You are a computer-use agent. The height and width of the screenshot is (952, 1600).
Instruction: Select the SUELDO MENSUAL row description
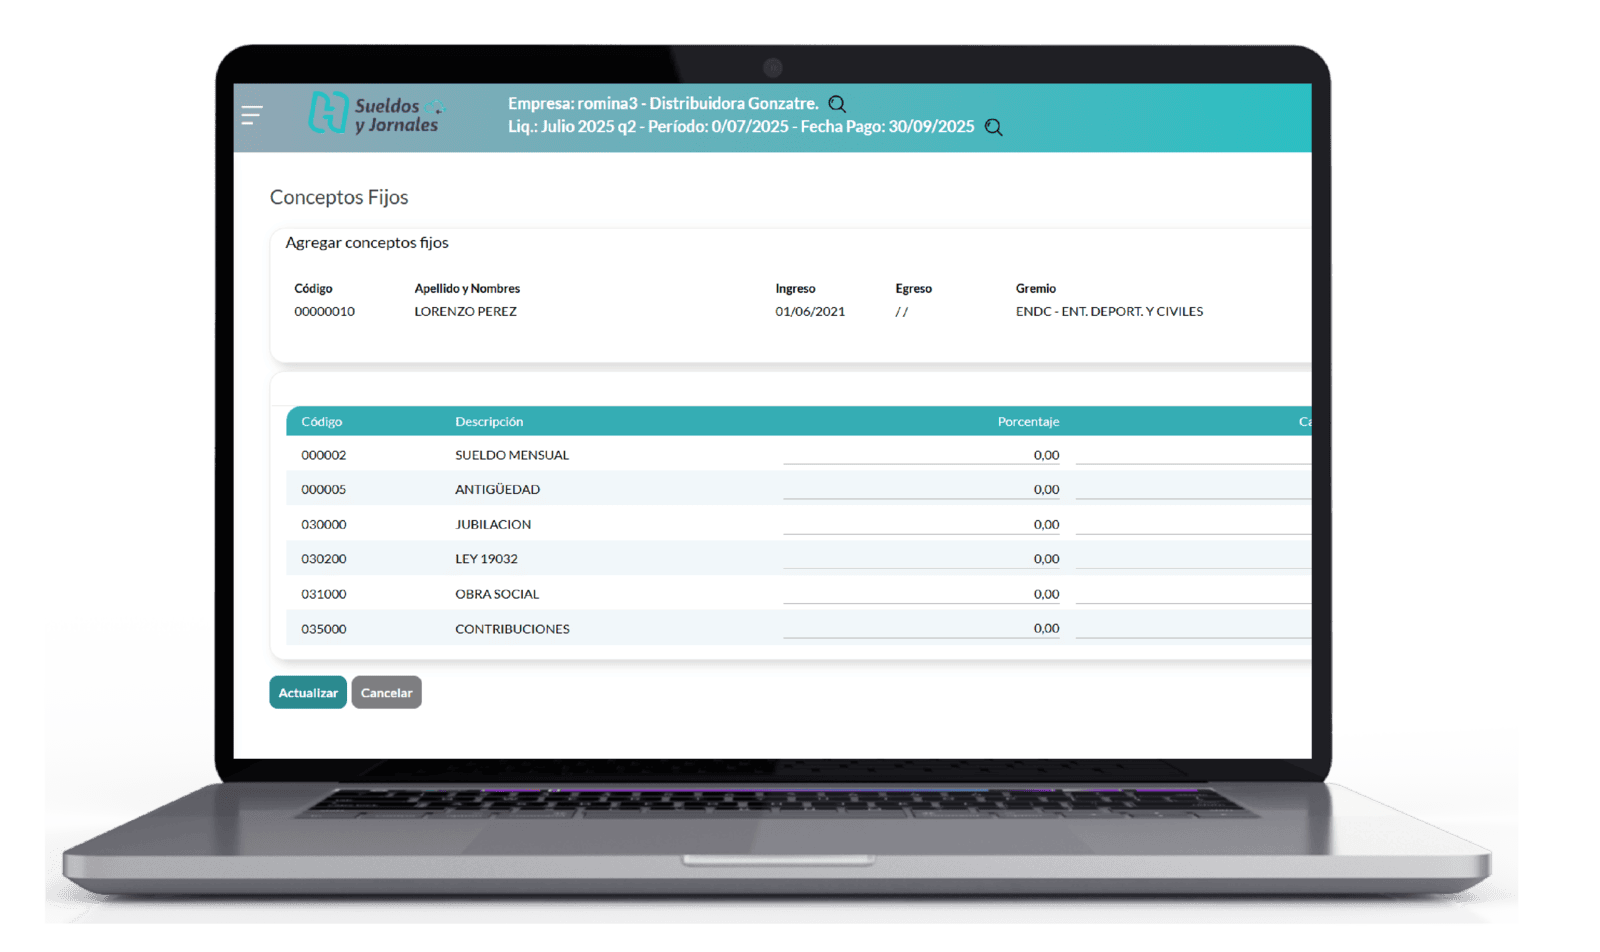512,455
